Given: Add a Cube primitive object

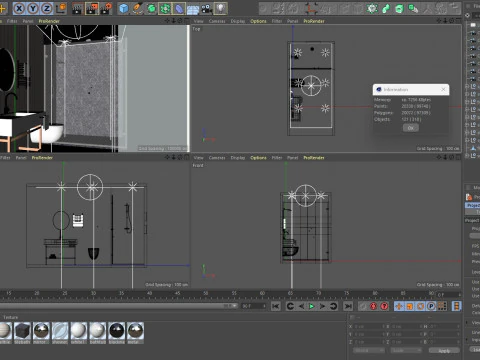Looking at the screenshot, I should tap(124, 8).
